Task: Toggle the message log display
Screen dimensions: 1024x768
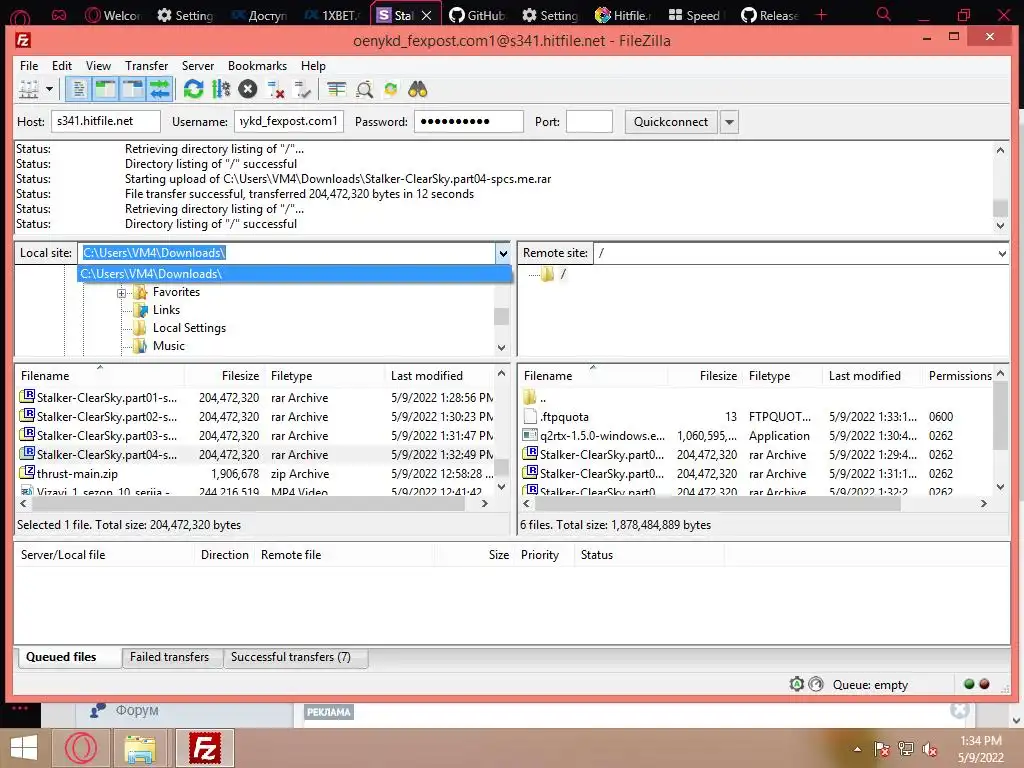Action: [x=78, y=89]
